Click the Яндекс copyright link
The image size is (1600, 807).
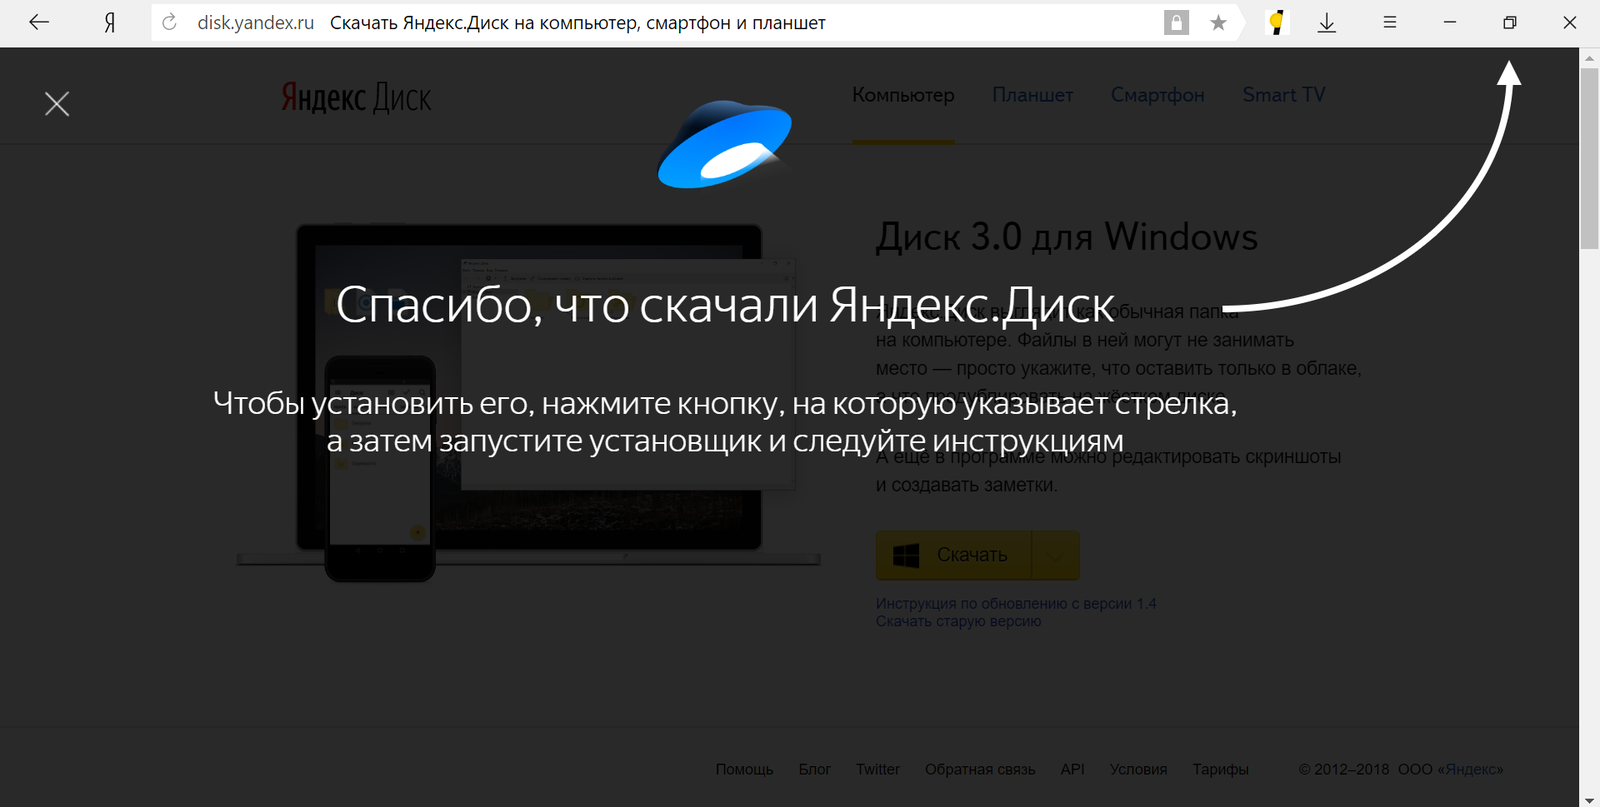coord(1470,769)
